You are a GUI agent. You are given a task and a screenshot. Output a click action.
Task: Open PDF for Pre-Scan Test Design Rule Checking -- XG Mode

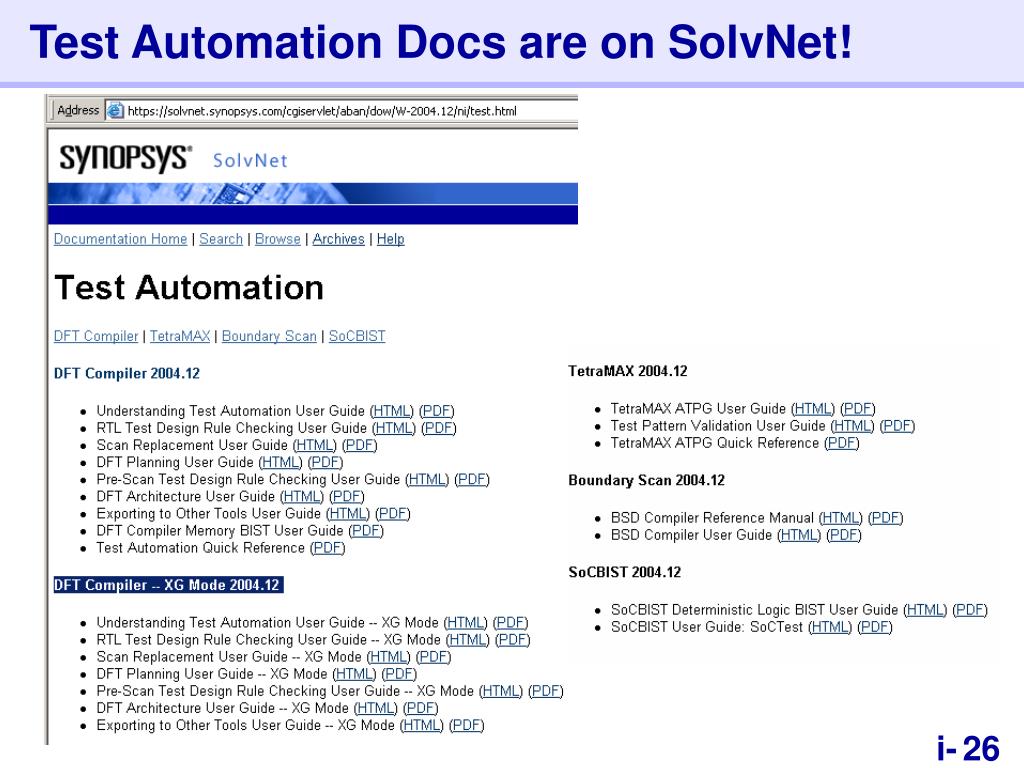[546, 690]
